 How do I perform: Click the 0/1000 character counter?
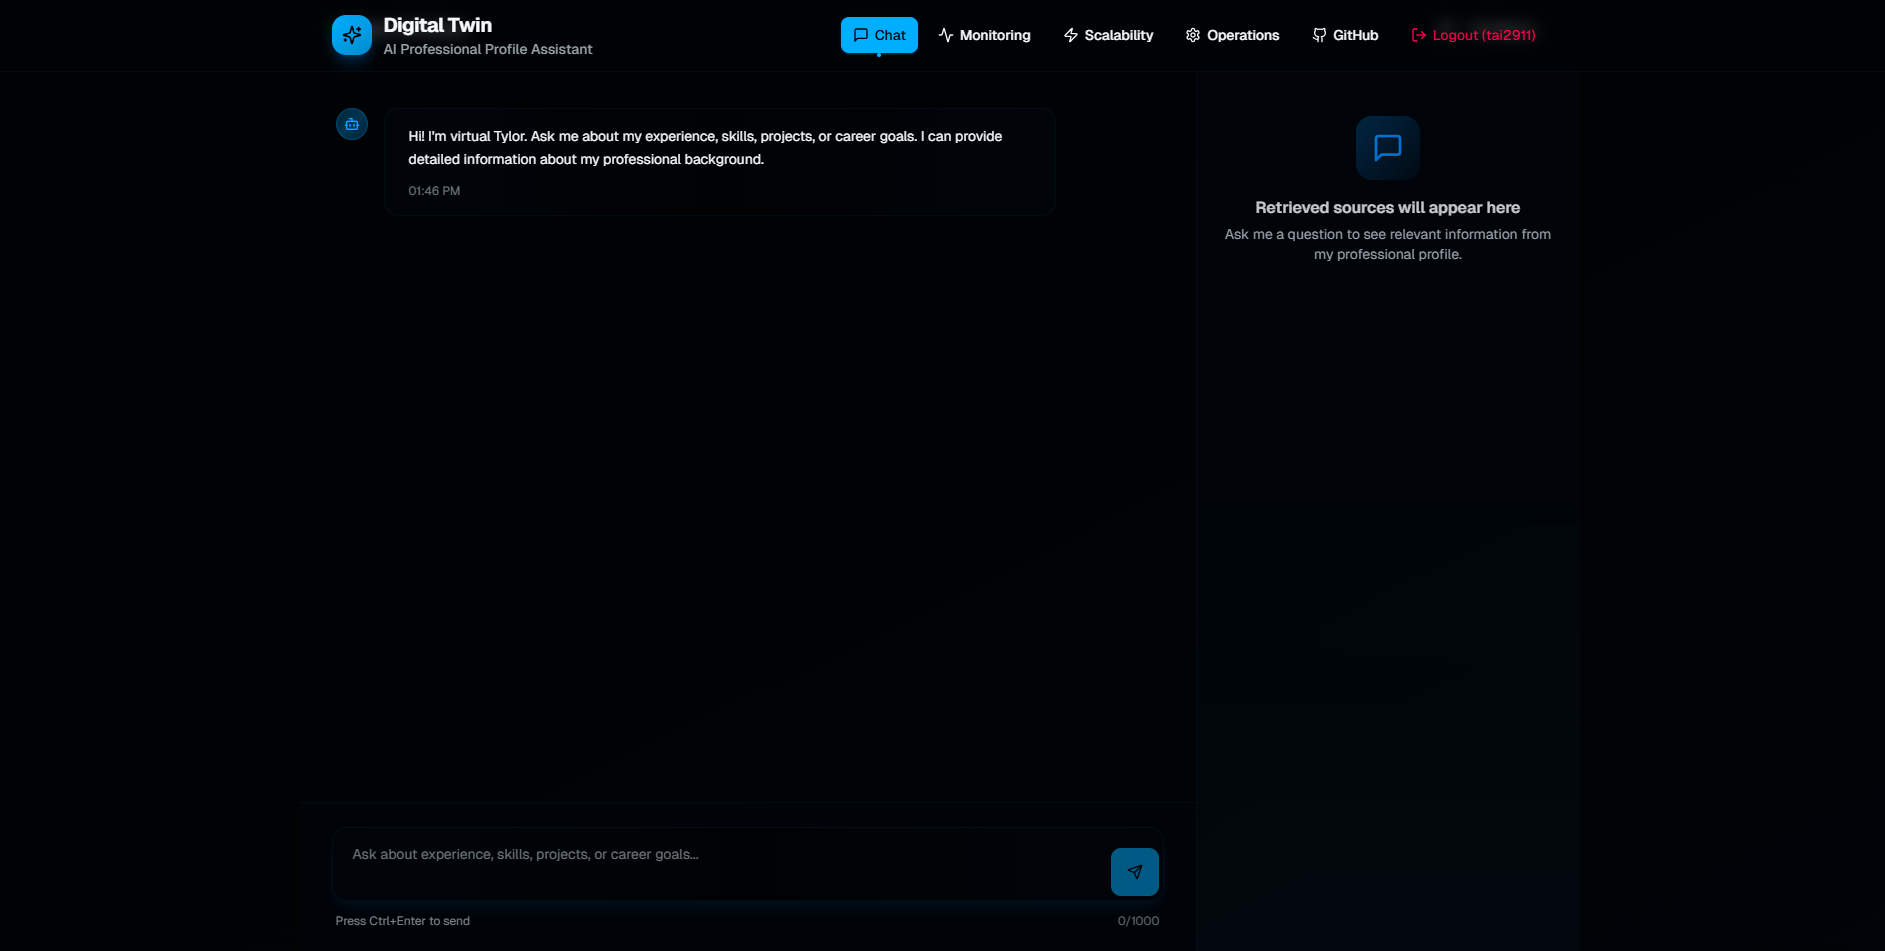click(1138, 920)
